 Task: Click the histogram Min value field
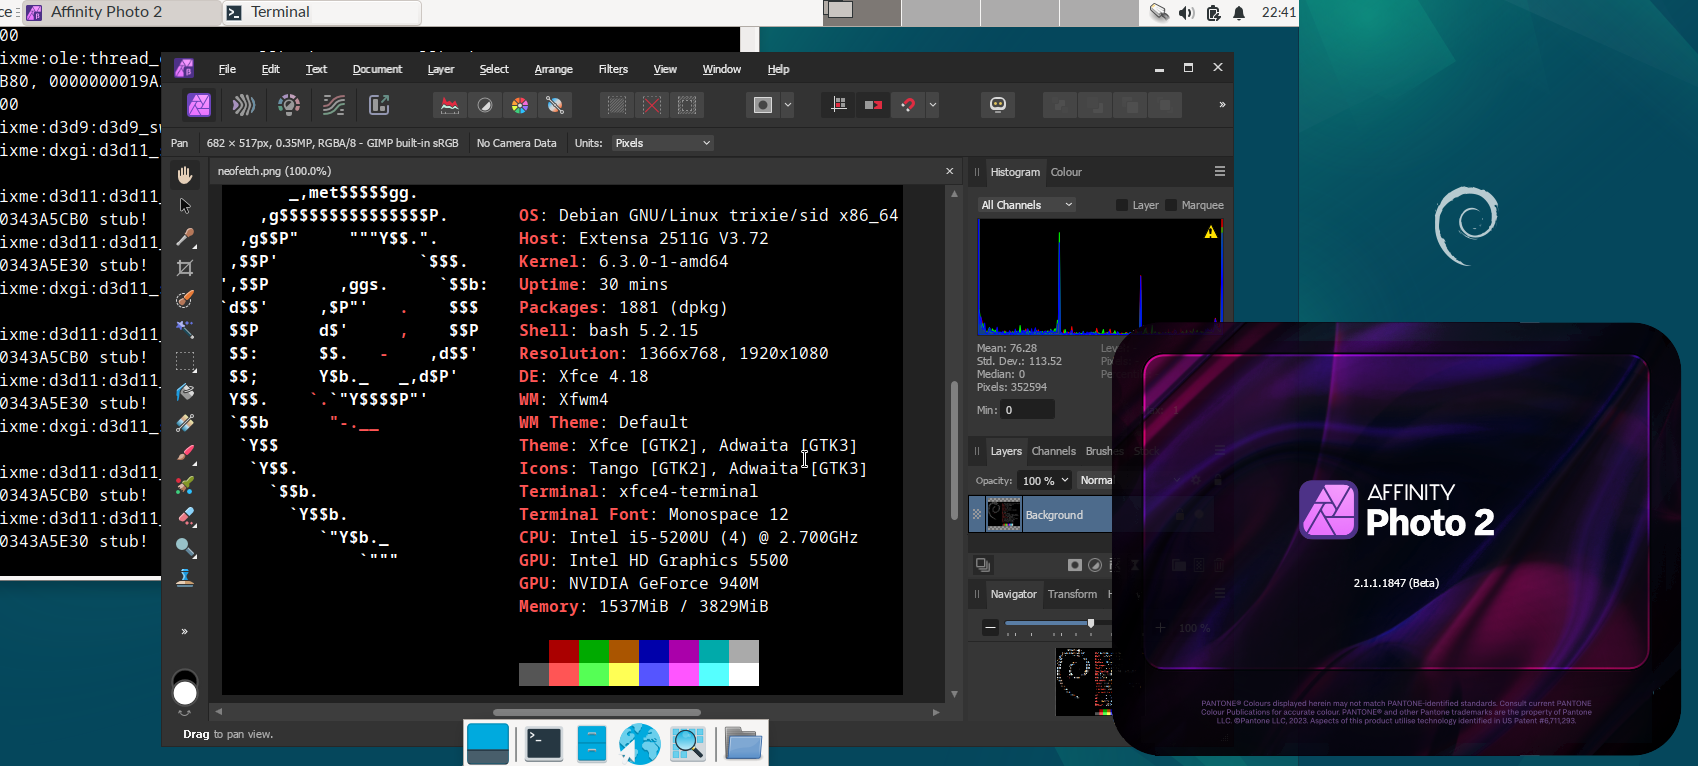[x=1028, y=410]
